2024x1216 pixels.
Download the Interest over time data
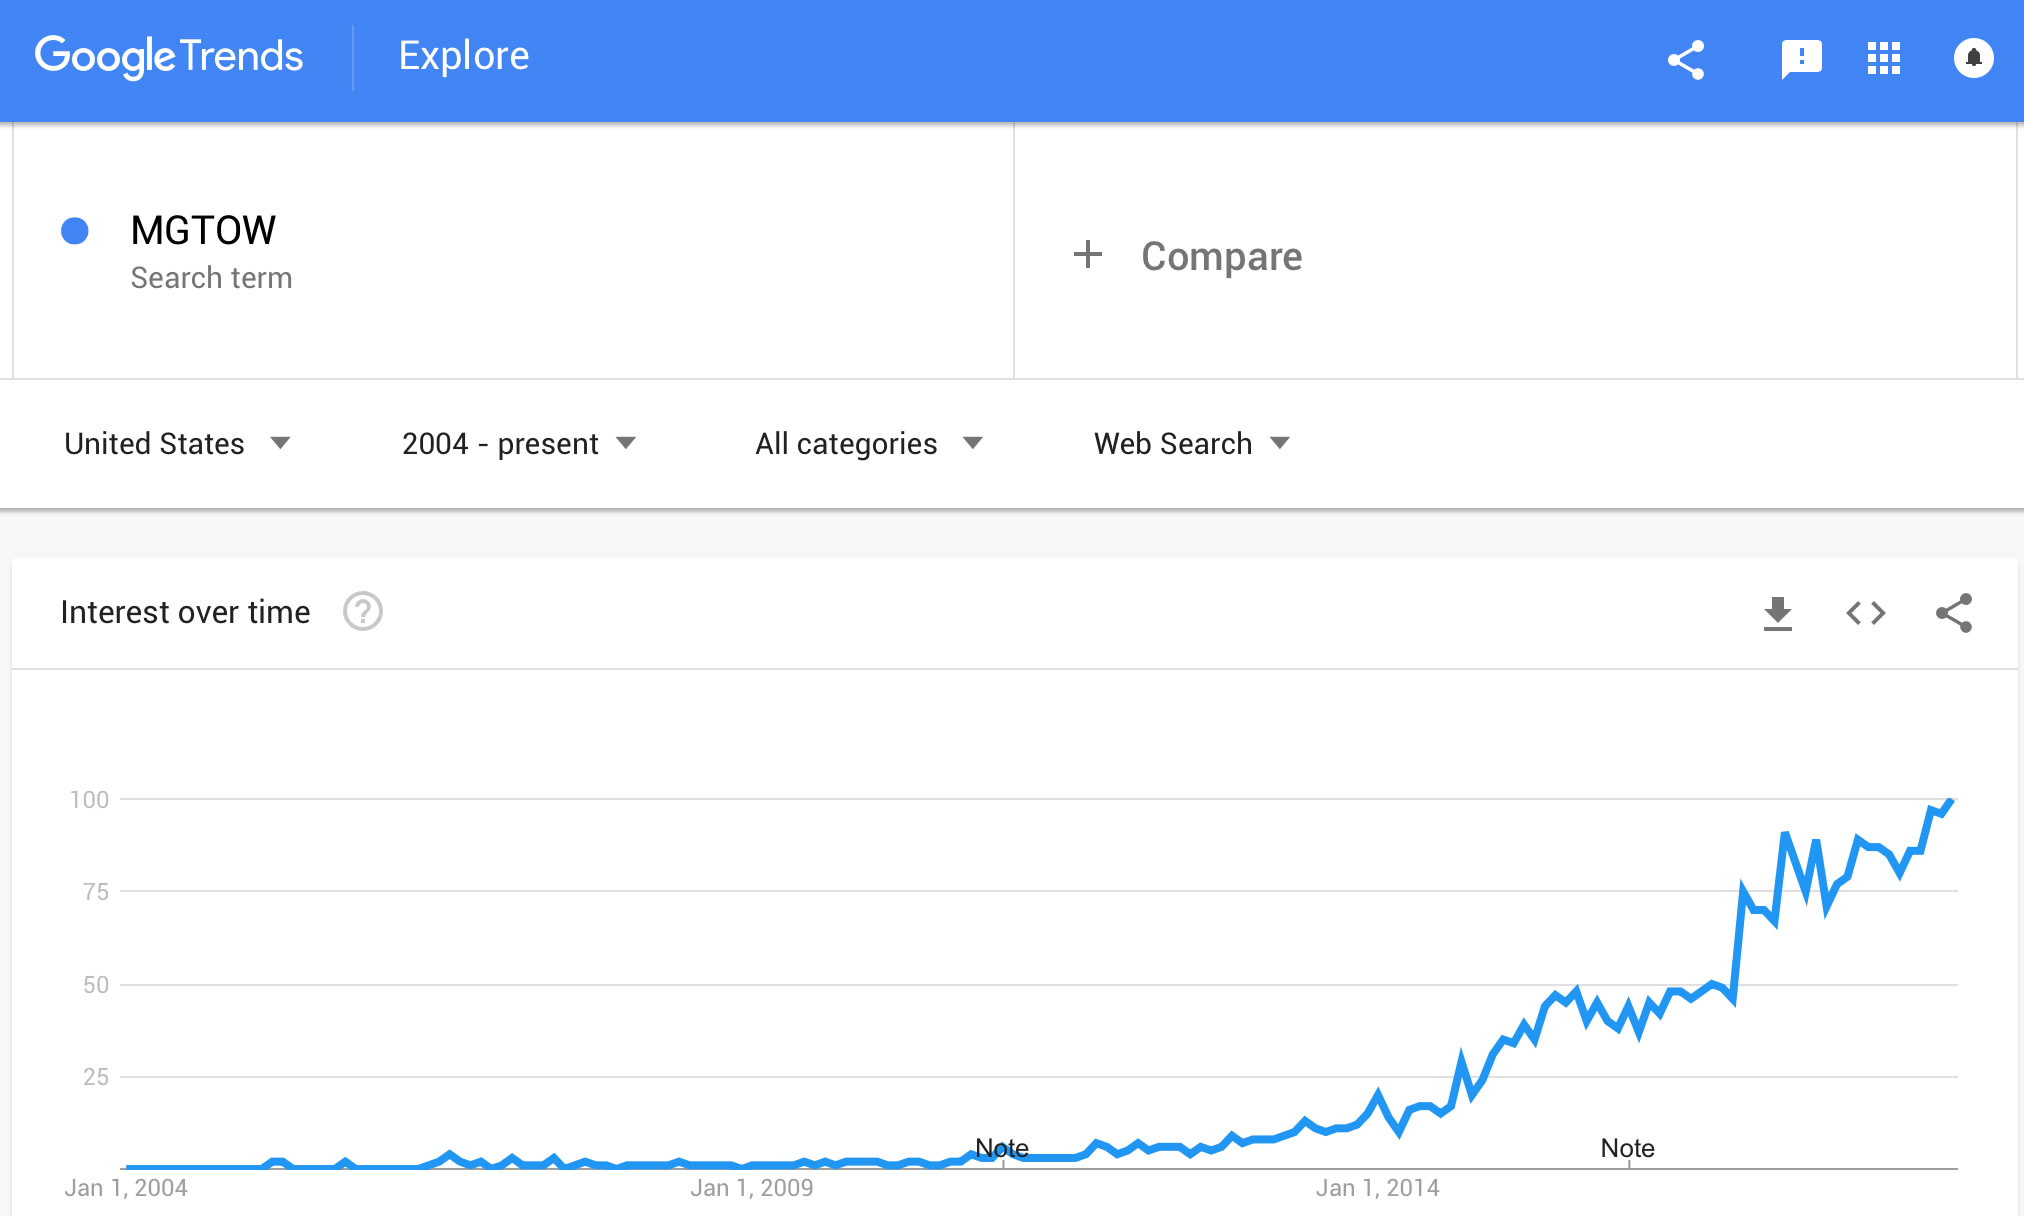[1777, 613]
